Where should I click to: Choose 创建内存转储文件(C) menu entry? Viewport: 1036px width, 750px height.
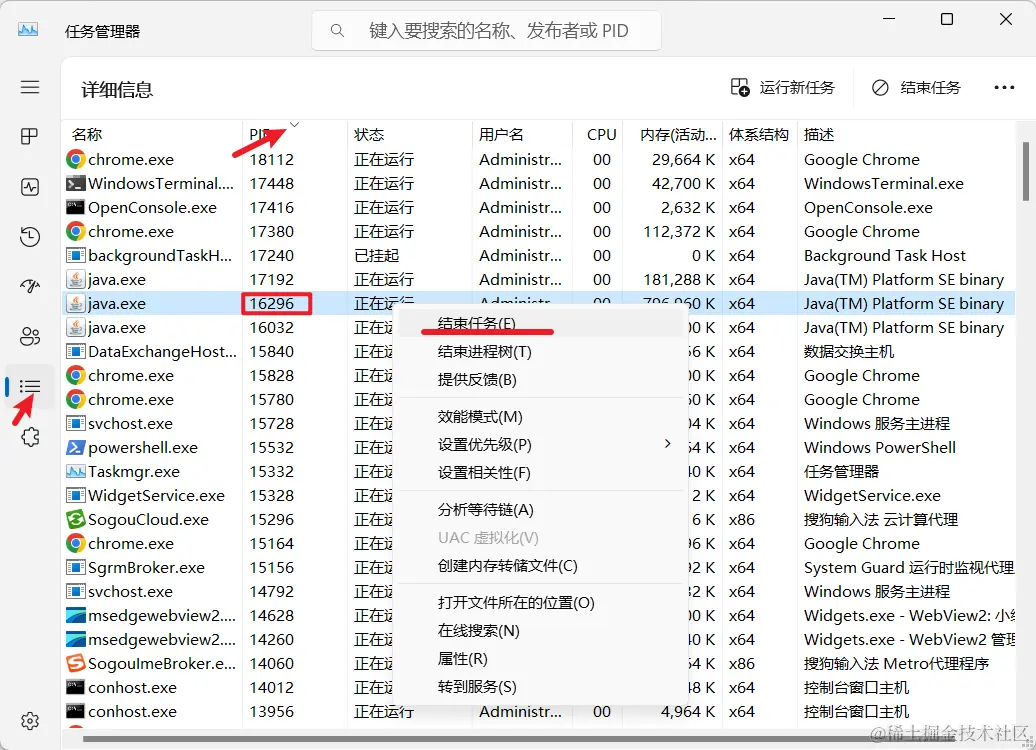pyautogui.click(x=538, y=566)
